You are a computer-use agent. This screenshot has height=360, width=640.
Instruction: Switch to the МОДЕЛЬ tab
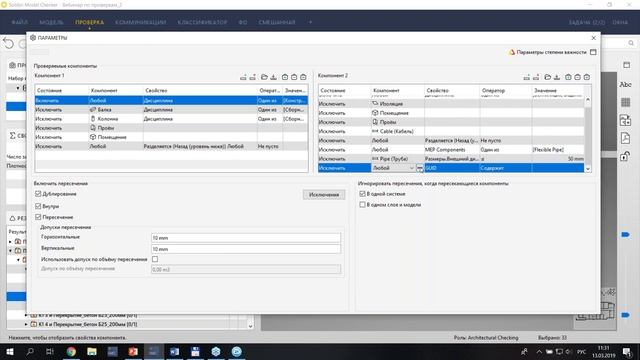pyautogui.click(x=51, y=22)
